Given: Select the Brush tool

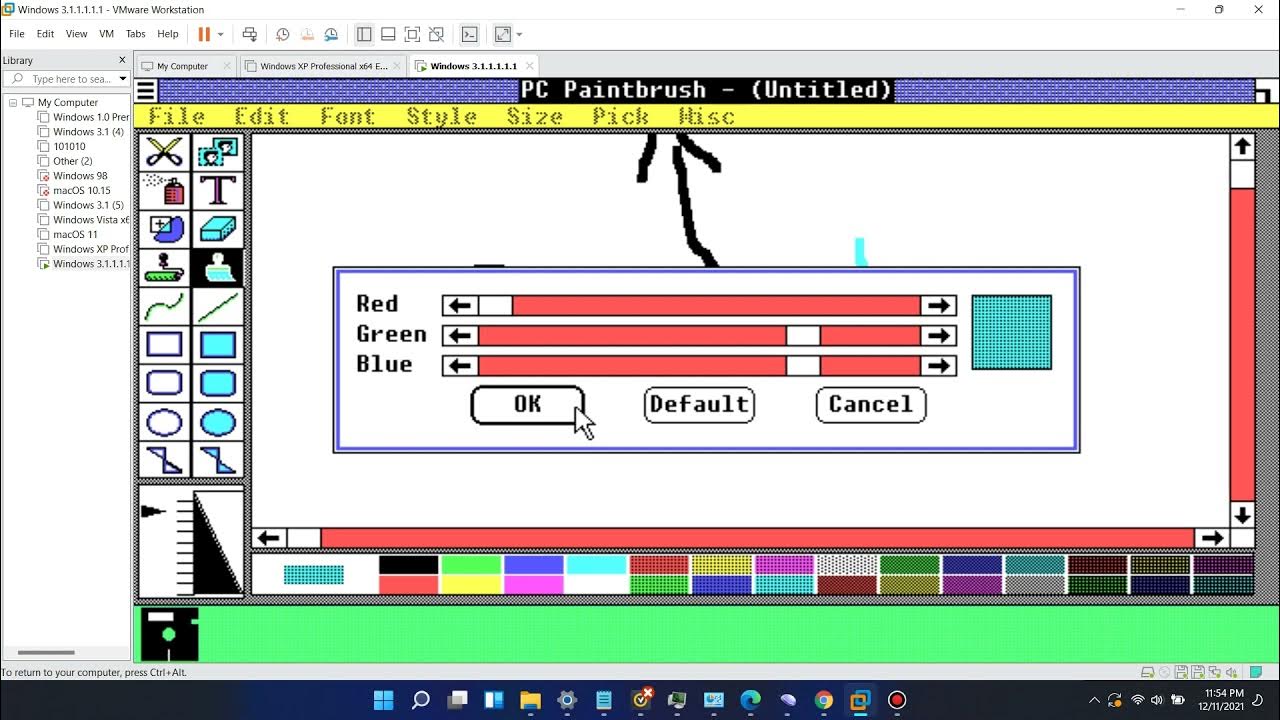Looking at the screenshot, I should tap(217, 268).
